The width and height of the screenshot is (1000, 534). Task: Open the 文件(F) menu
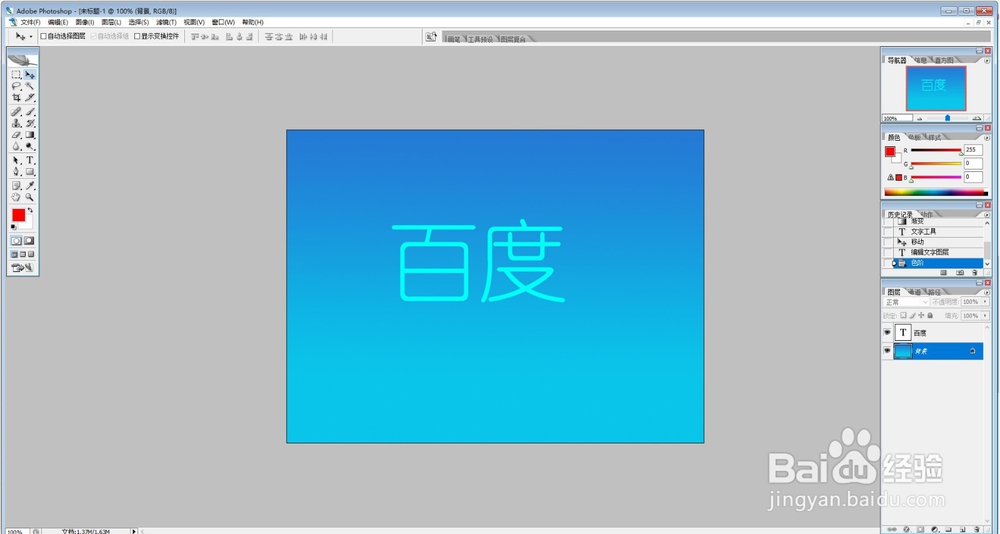30,22
